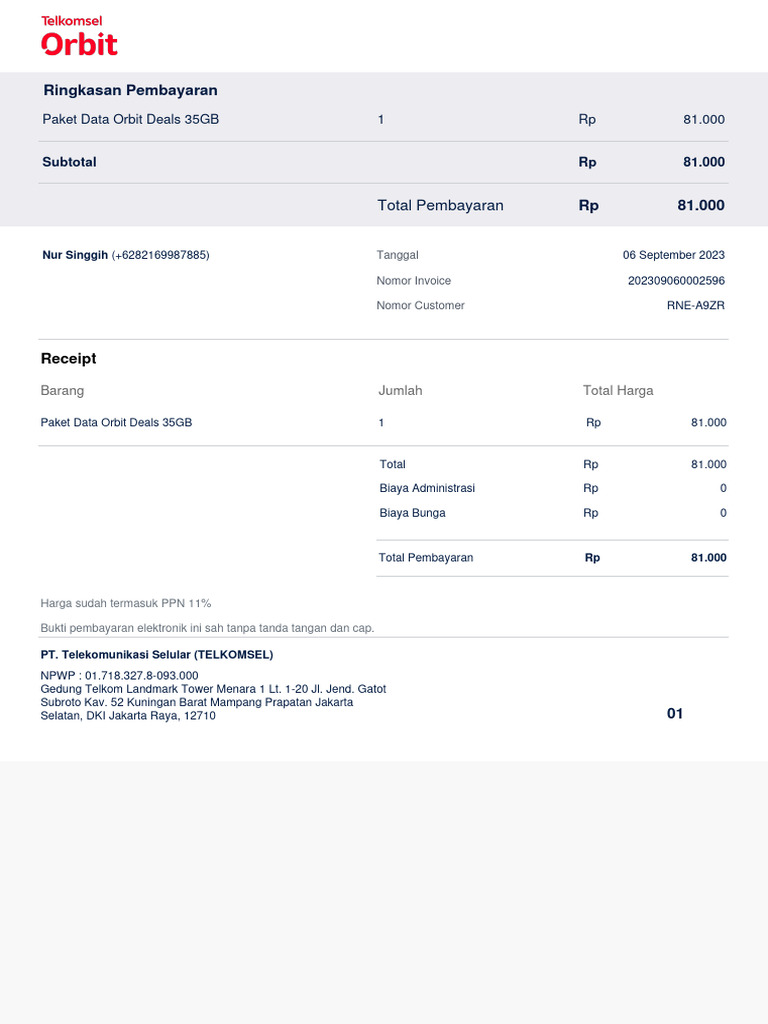Click the summary Total Pembayaran amount 81.000
768x1024 pixels.
(x=701, y=205)
